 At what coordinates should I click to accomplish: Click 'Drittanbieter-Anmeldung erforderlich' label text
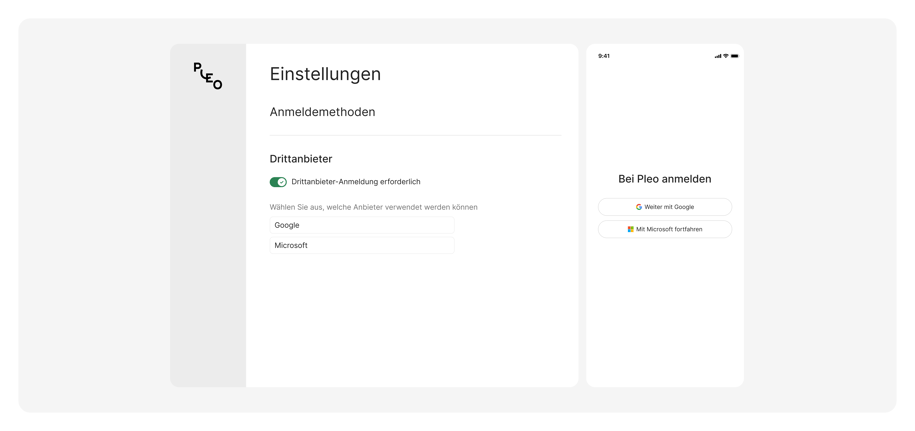(x=356, y=182)
